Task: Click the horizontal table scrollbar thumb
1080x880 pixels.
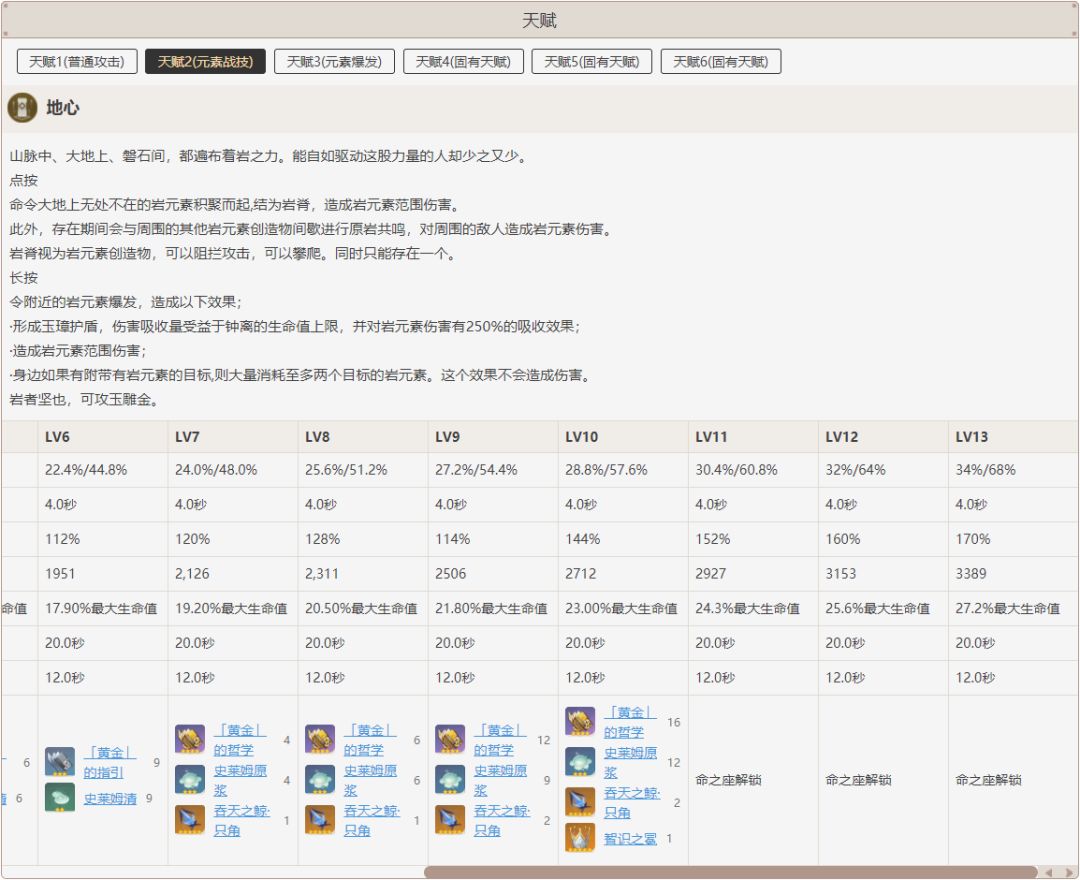Action: [731, 872]
